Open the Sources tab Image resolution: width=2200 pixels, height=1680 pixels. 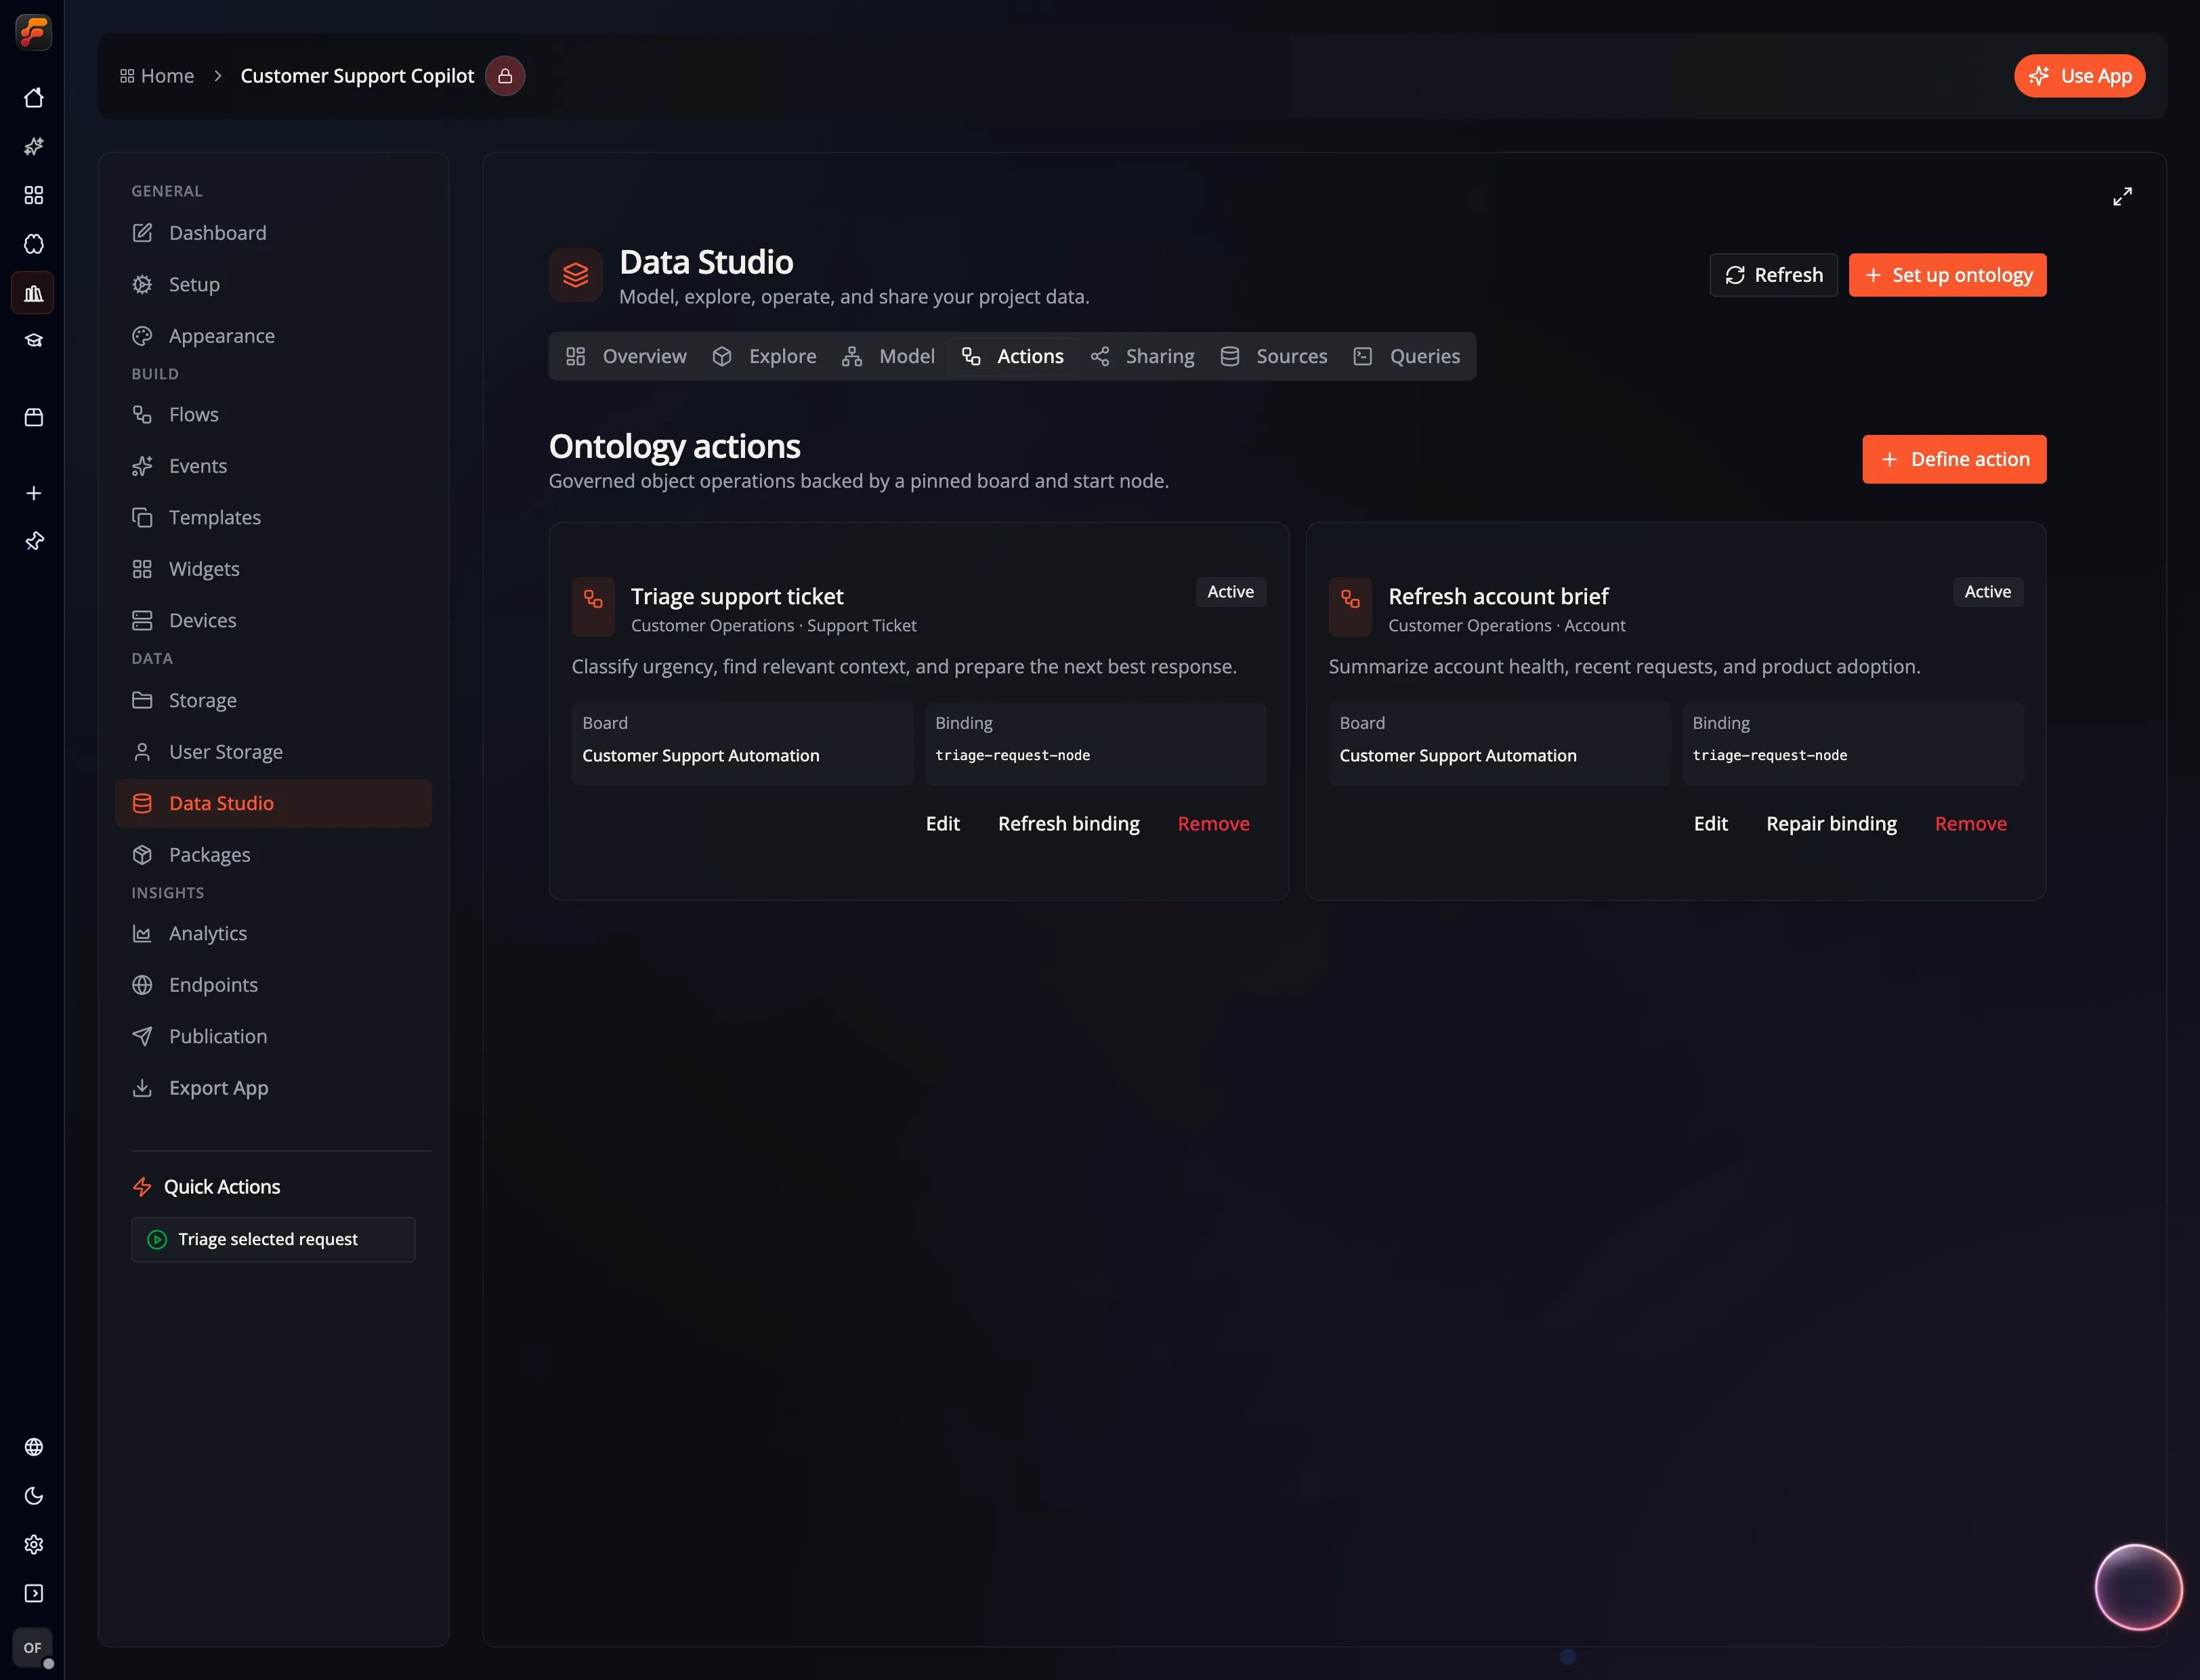pyautogui.click(x=1273, y=356)
